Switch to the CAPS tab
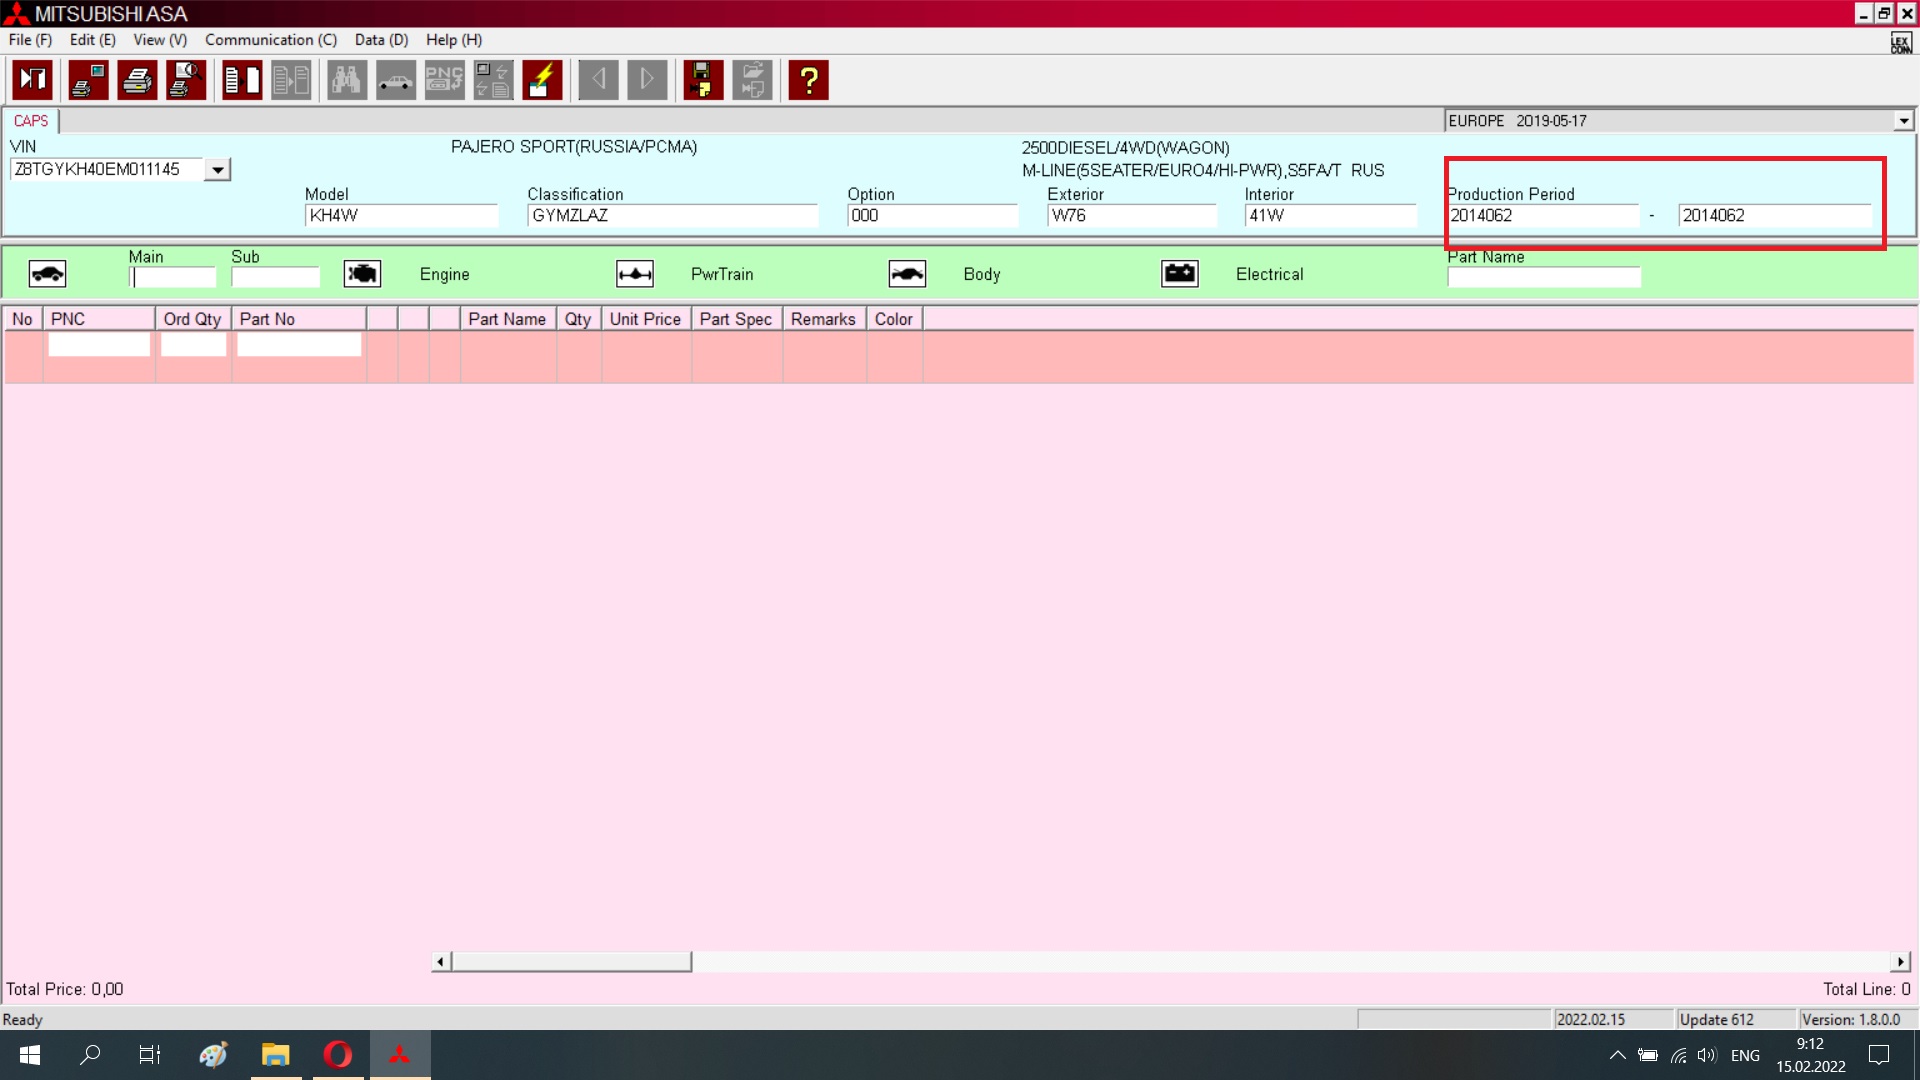 point(31,121)
